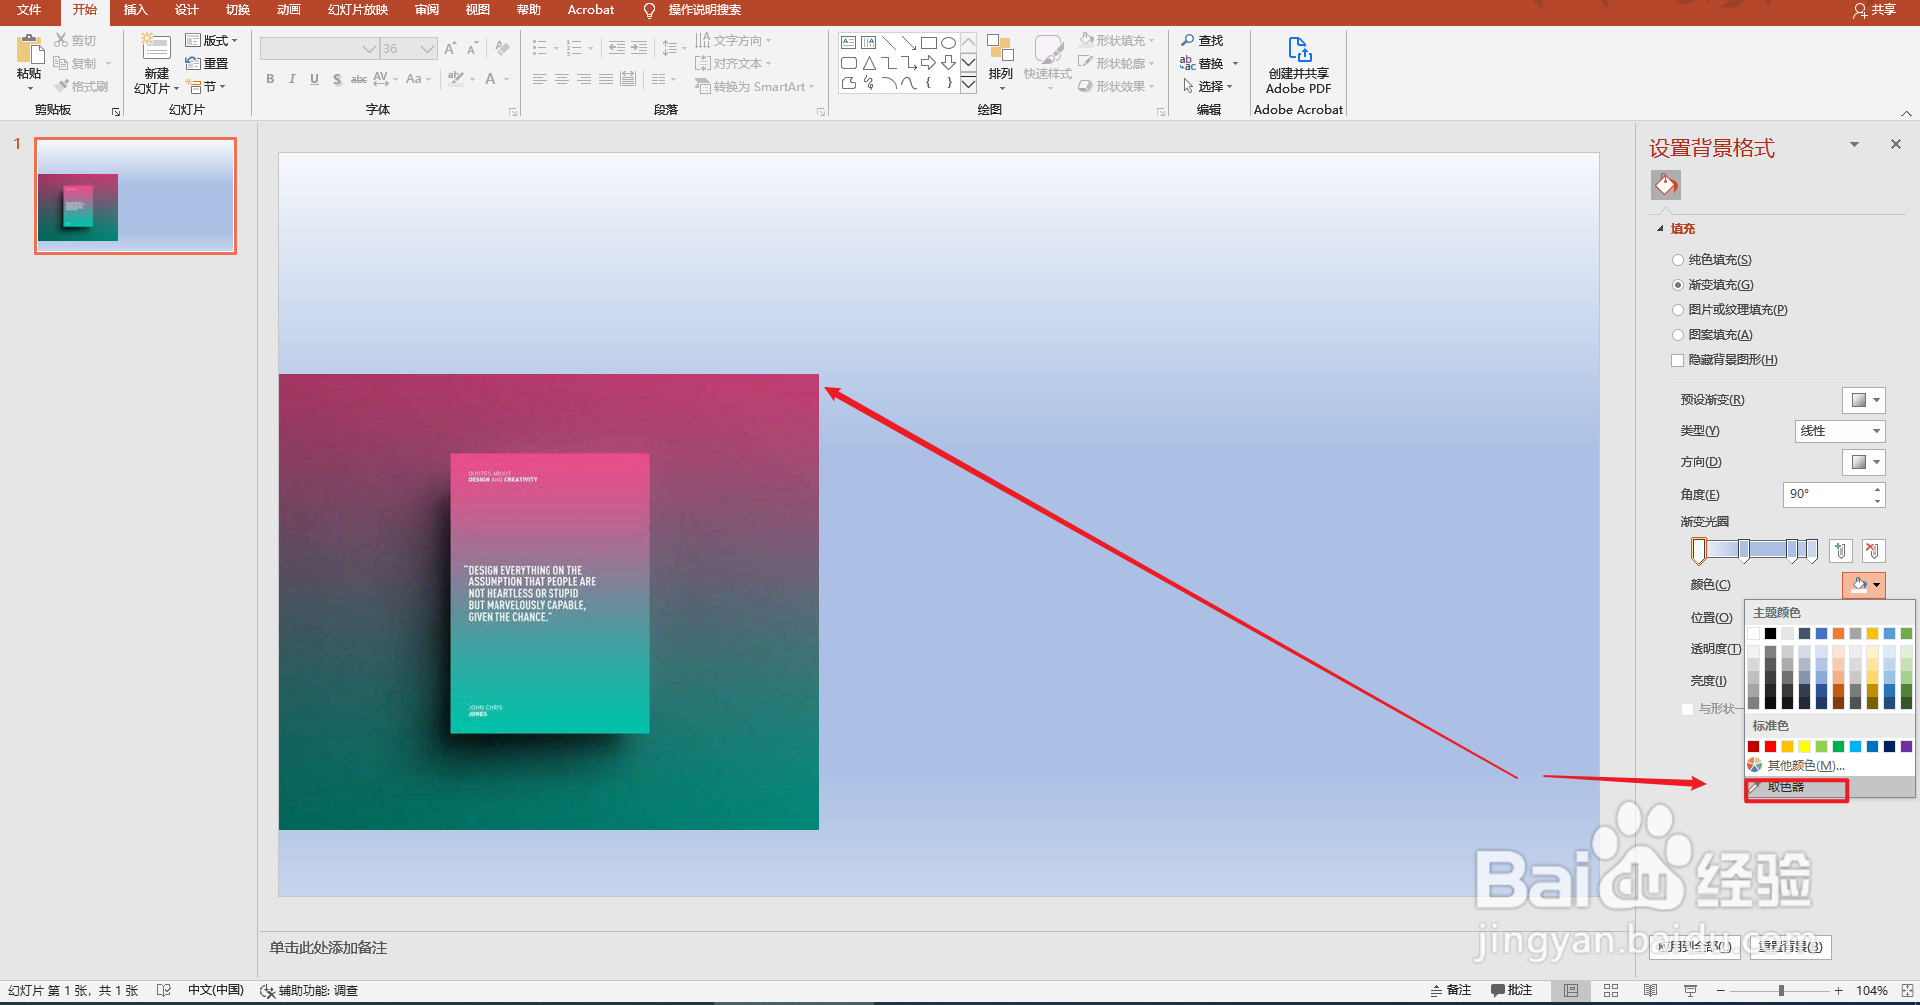Collapse the Fill (填充) section
Viewport: 1920px width, 1005px height.
[x=1660, y=229]
